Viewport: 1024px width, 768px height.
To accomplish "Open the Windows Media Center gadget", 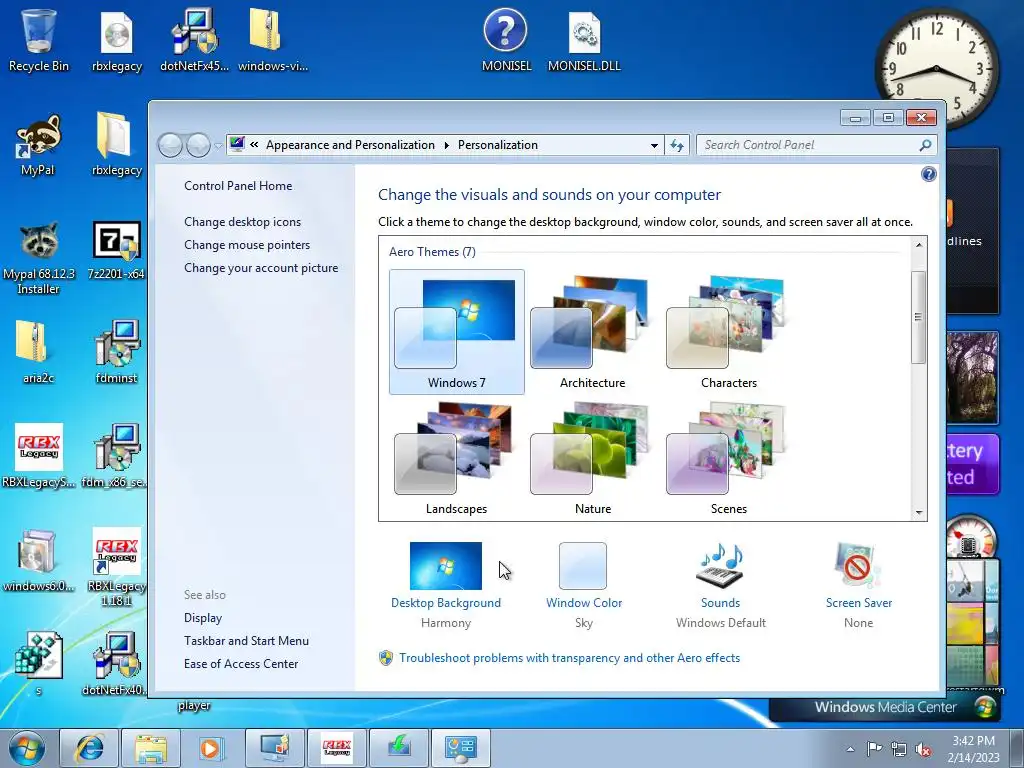I will [884, 707].
